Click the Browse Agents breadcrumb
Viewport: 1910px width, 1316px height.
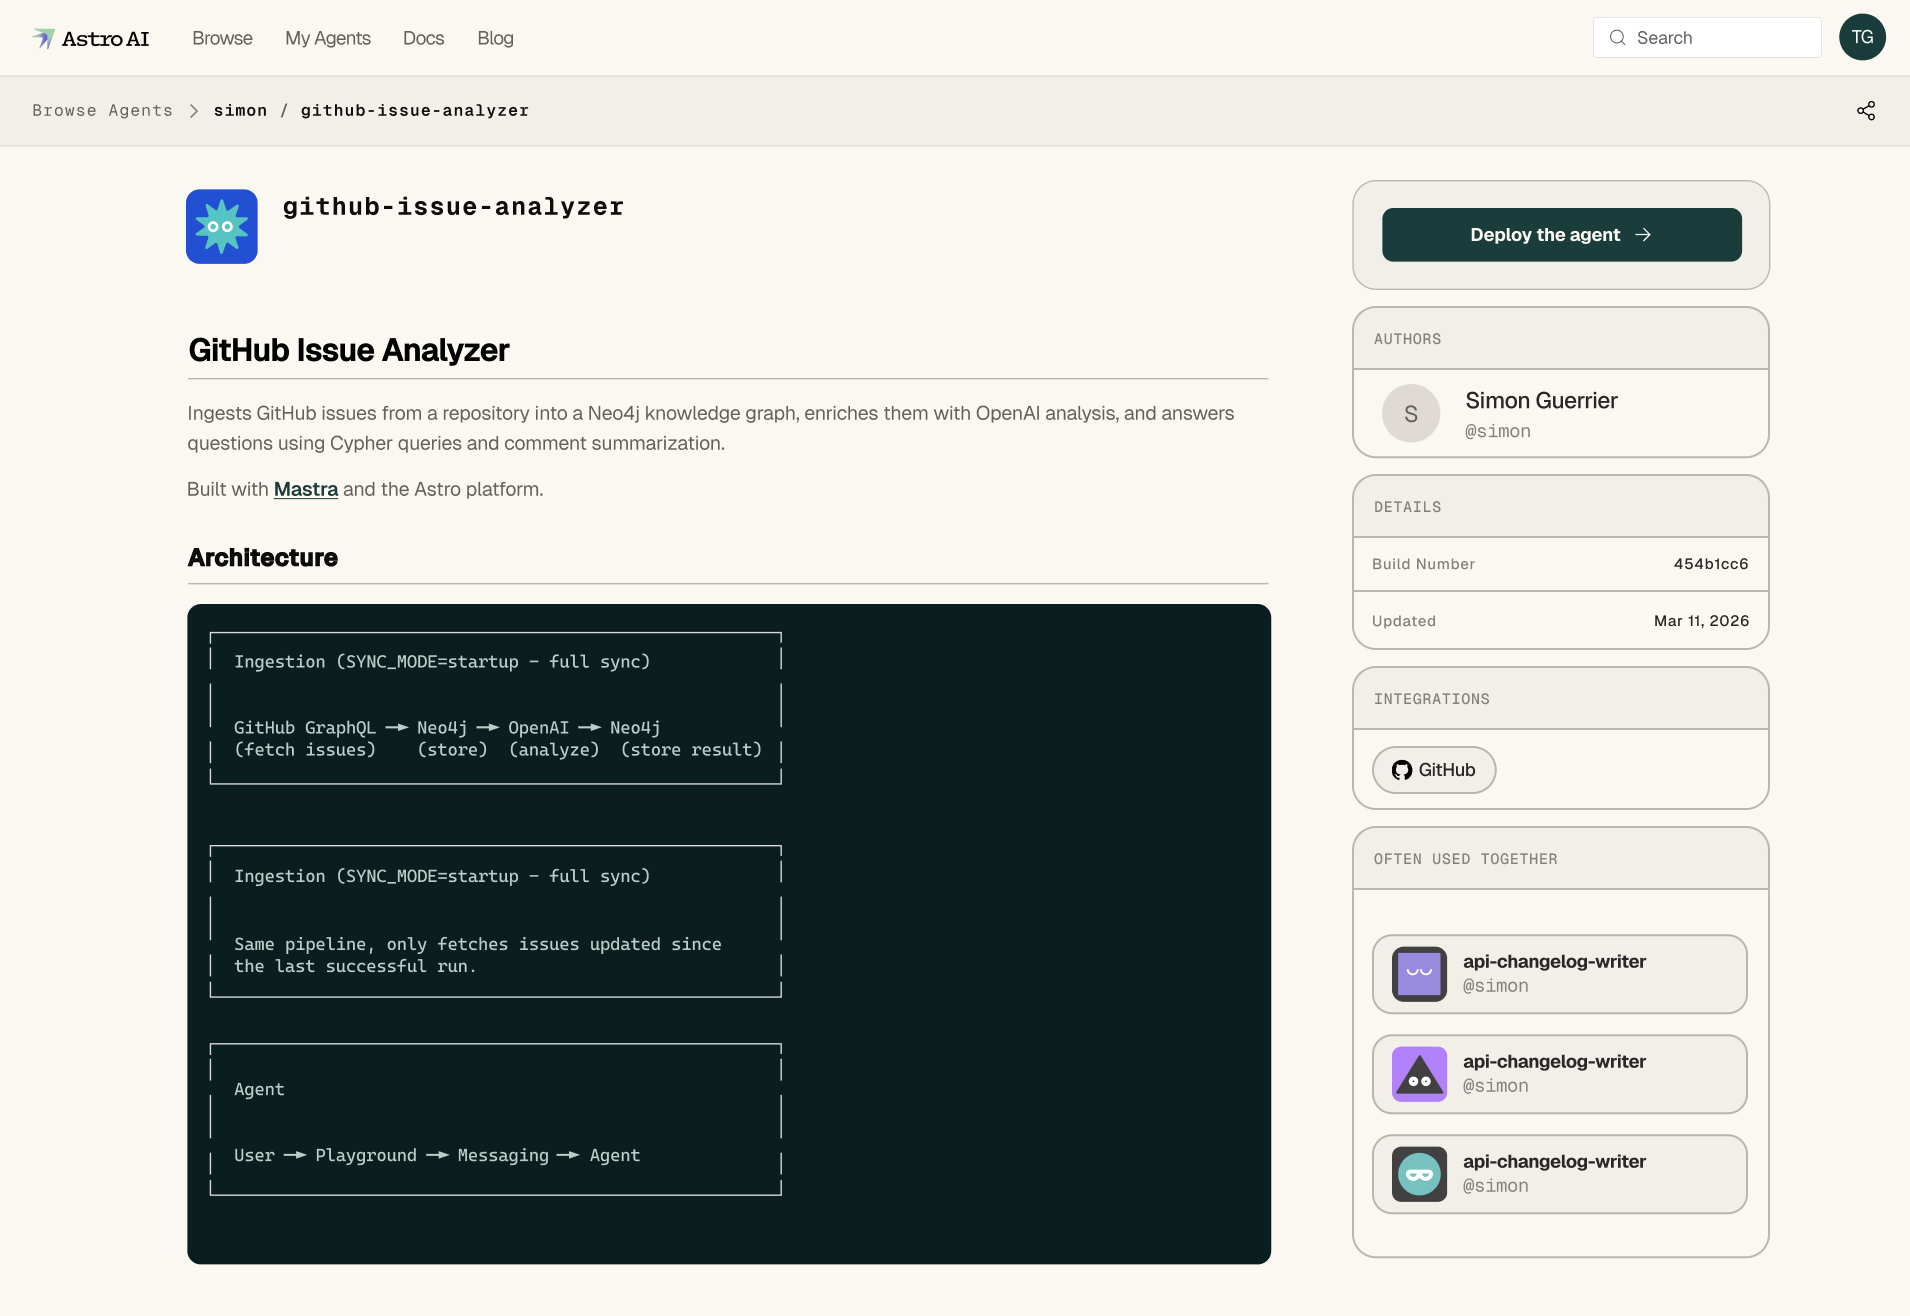coord(102,111)
